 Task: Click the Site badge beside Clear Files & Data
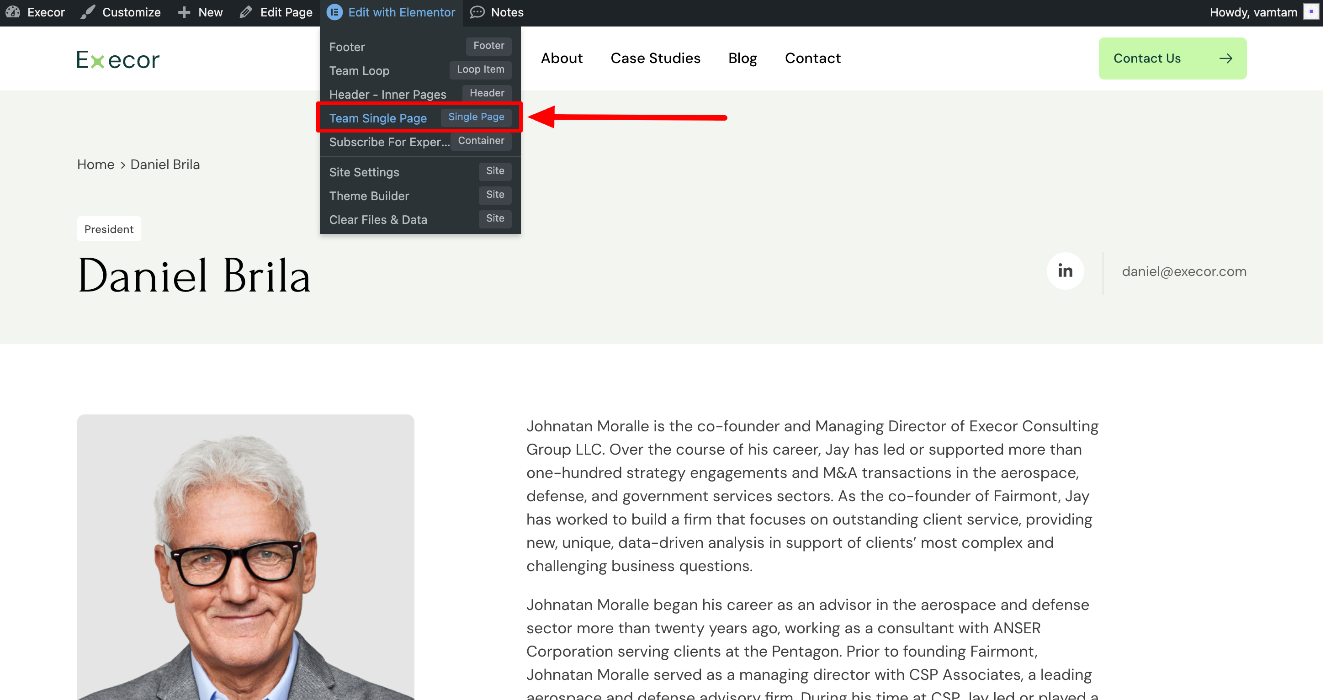point(495,218)
